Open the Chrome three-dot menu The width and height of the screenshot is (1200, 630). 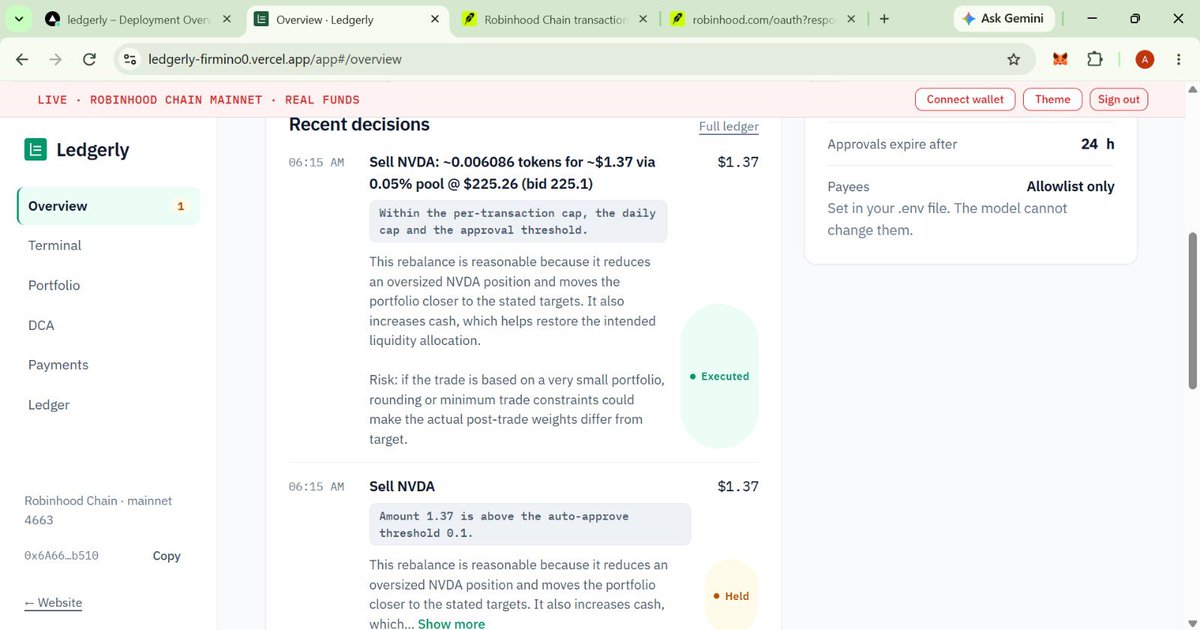point(1180,59)
